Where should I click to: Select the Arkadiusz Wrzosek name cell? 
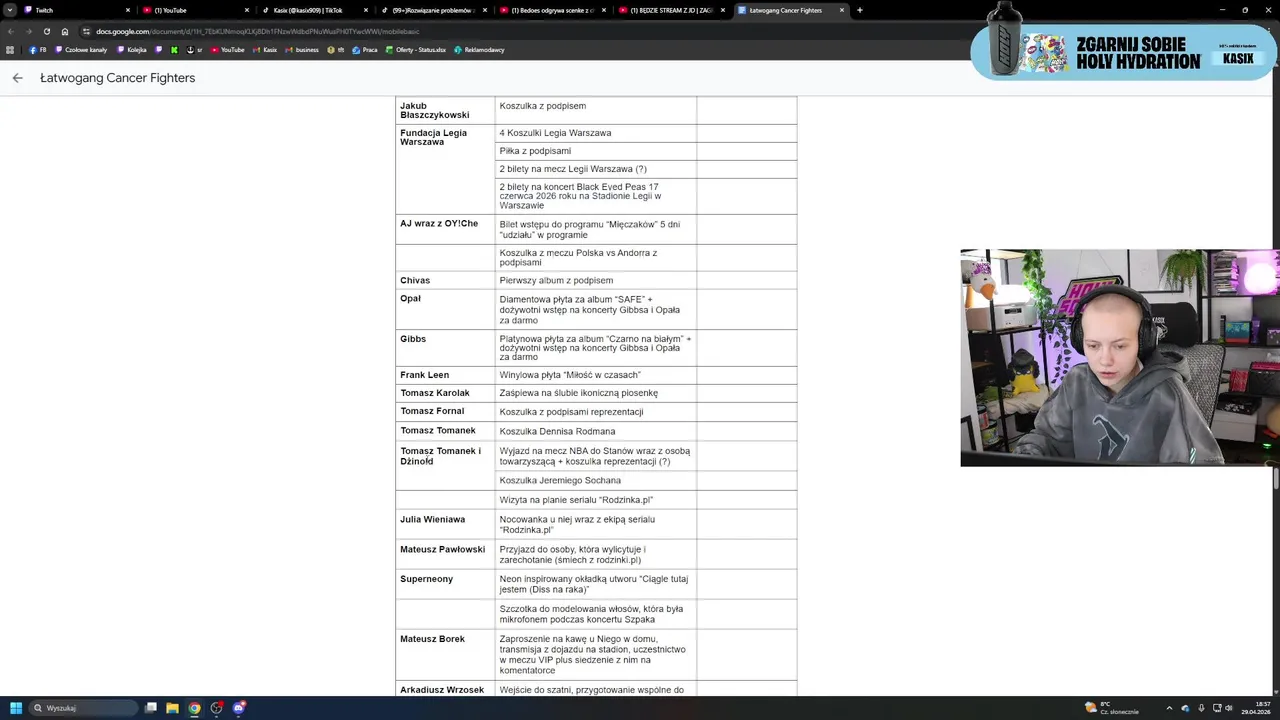tap(445, 689)
